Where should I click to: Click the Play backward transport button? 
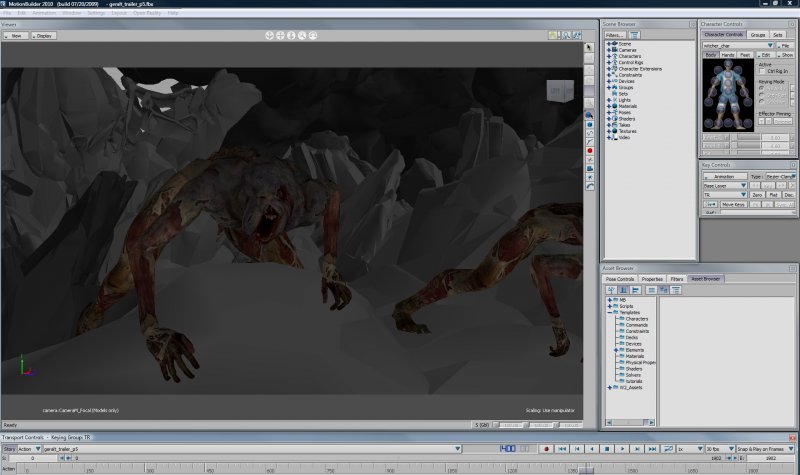coord(592,449)
